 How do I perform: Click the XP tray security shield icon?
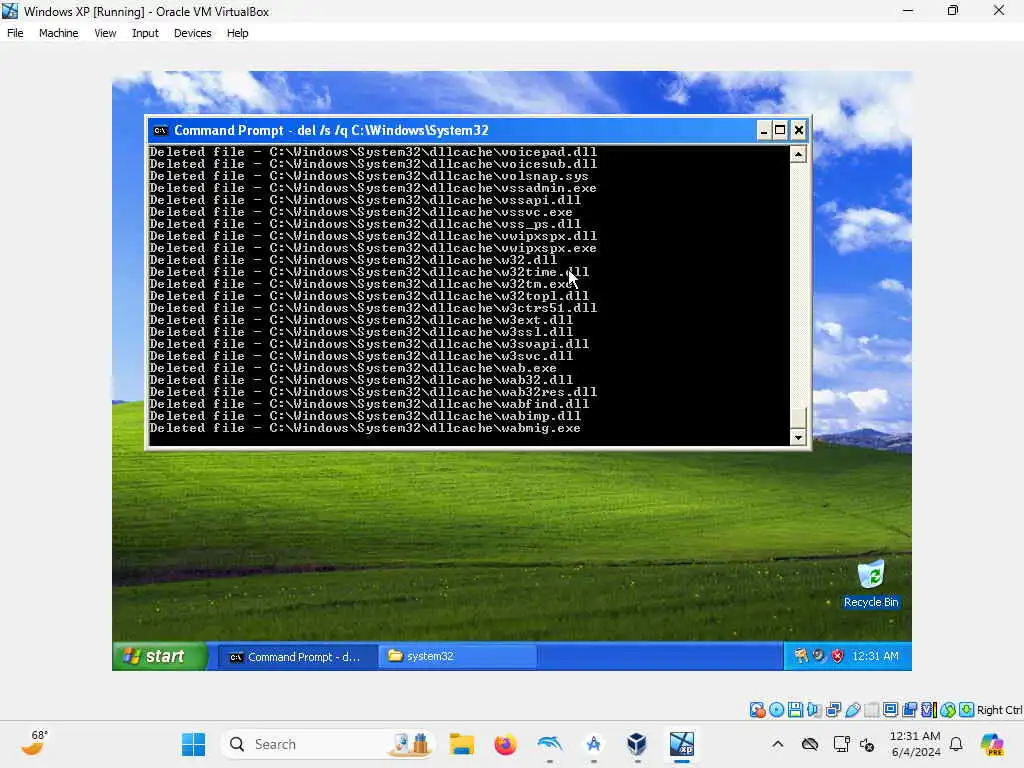837,656
